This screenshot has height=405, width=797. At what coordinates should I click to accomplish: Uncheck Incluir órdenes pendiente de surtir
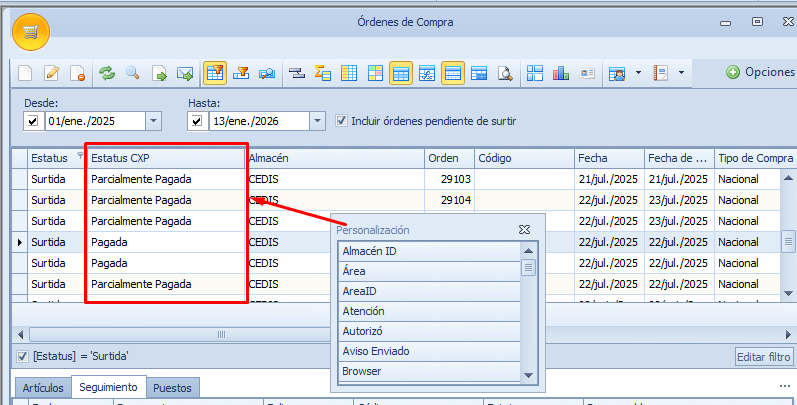click(342, 121)
